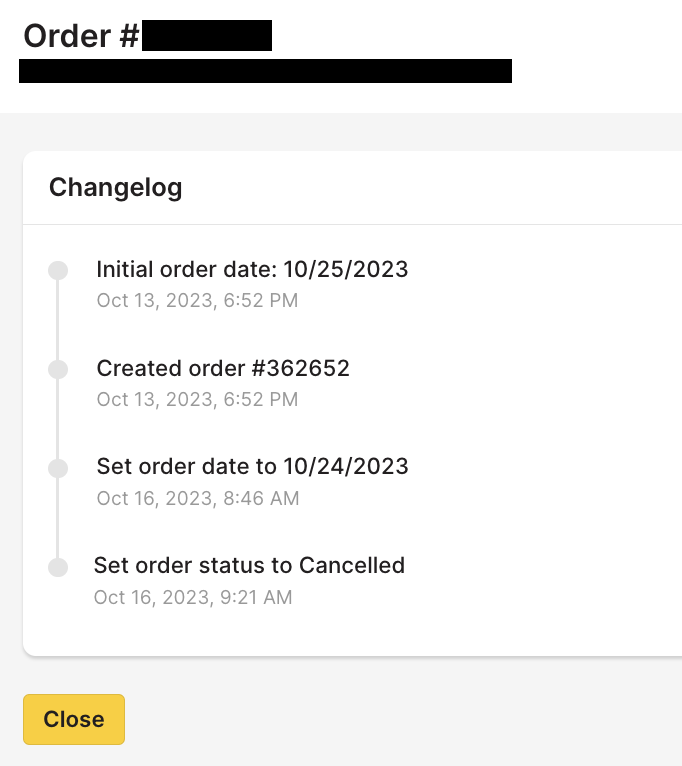Click the 10/24/2023 date in changelog
The width and height of the screenshot is (682, 766).
pos(346,466)
